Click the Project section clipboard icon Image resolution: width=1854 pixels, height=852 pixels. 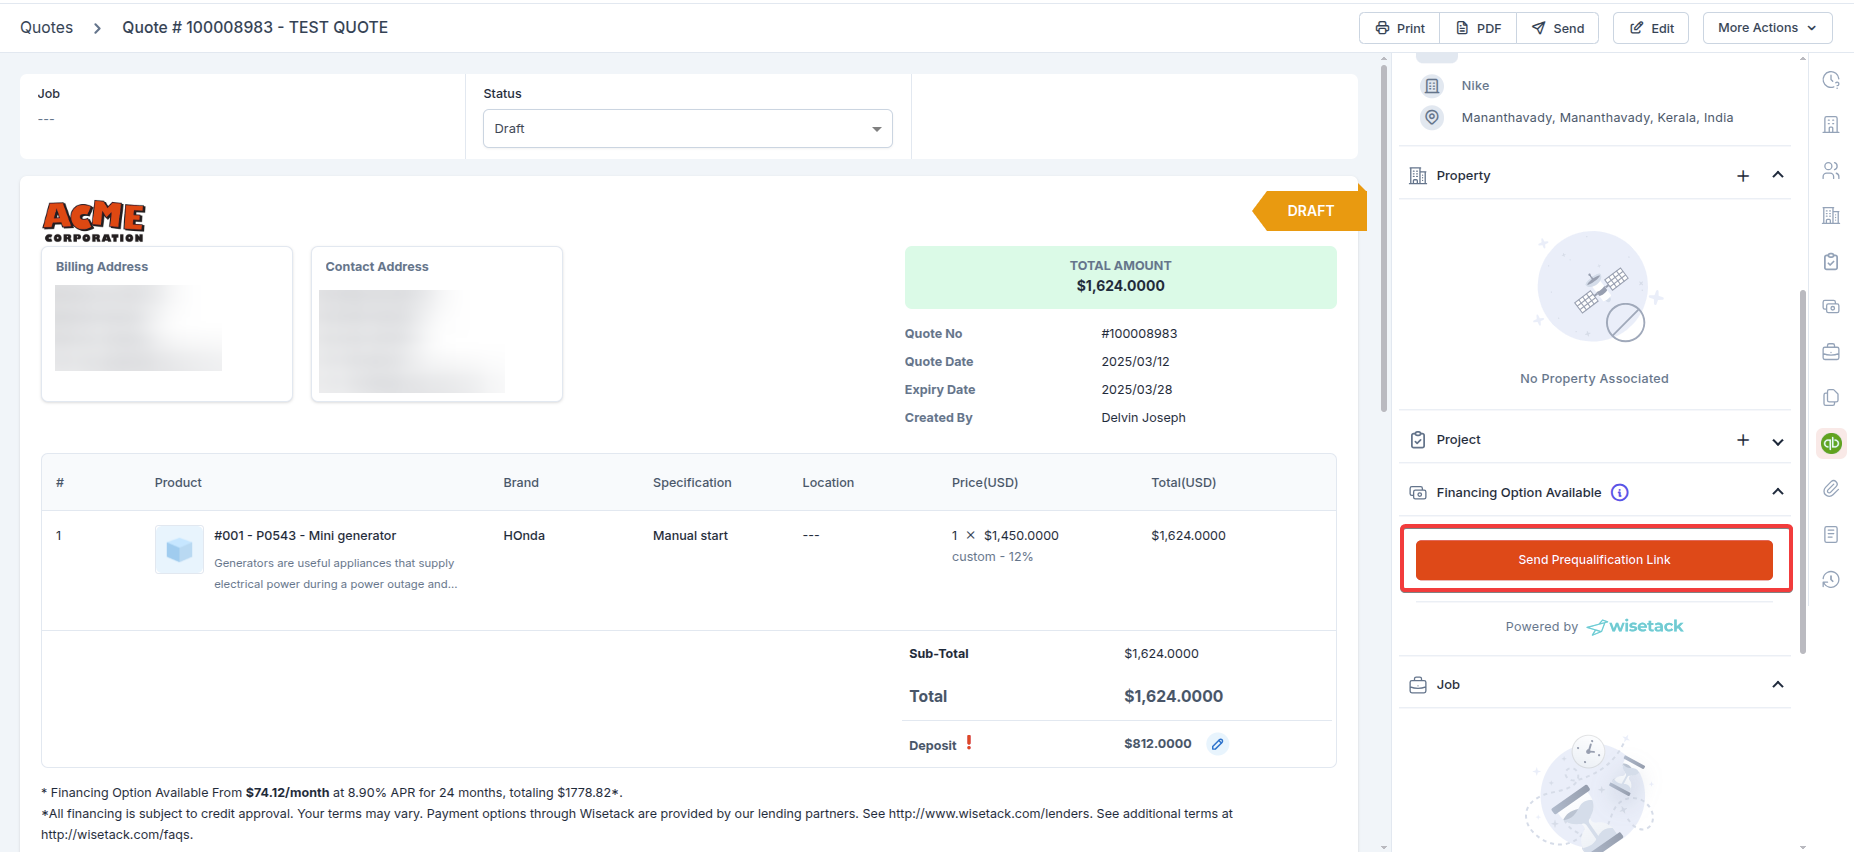(x=1418, y=440)
